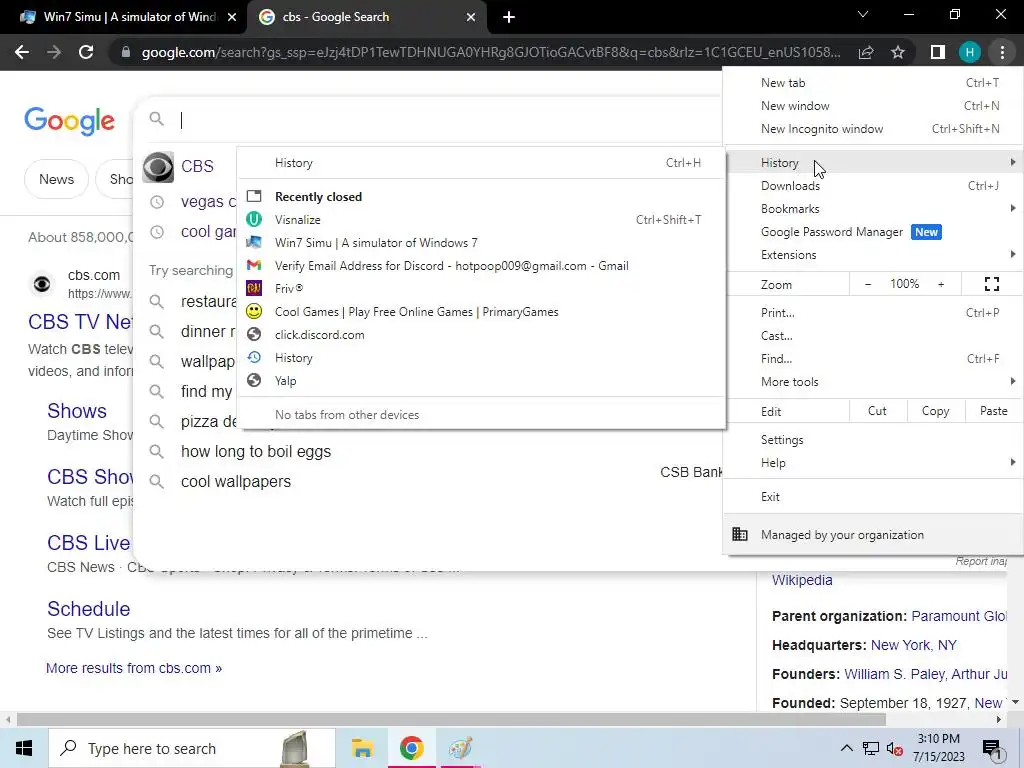
Task: Click the share page icon in address bar
Action: [x=866, y=52]
